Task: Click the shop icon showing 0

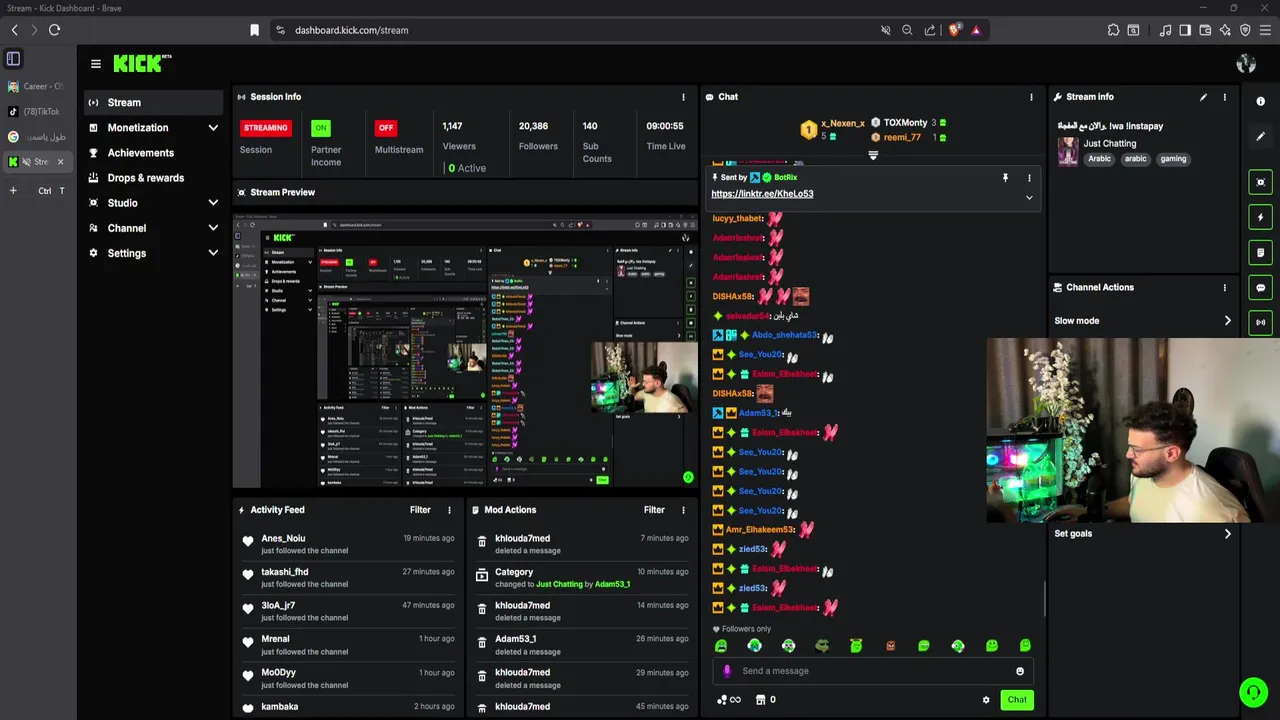Action: click(766, 700)
